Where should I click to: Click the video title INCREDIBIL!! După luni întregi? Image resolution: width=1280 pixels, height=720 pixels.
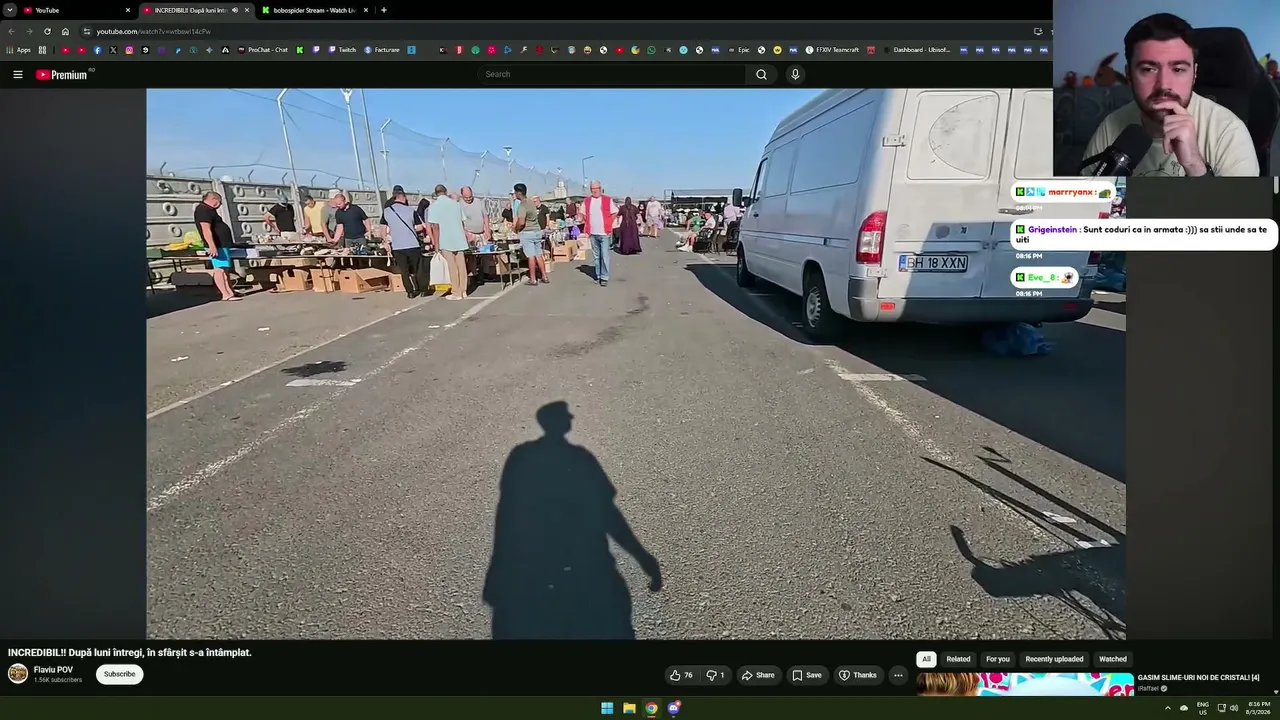coord(130,652)
